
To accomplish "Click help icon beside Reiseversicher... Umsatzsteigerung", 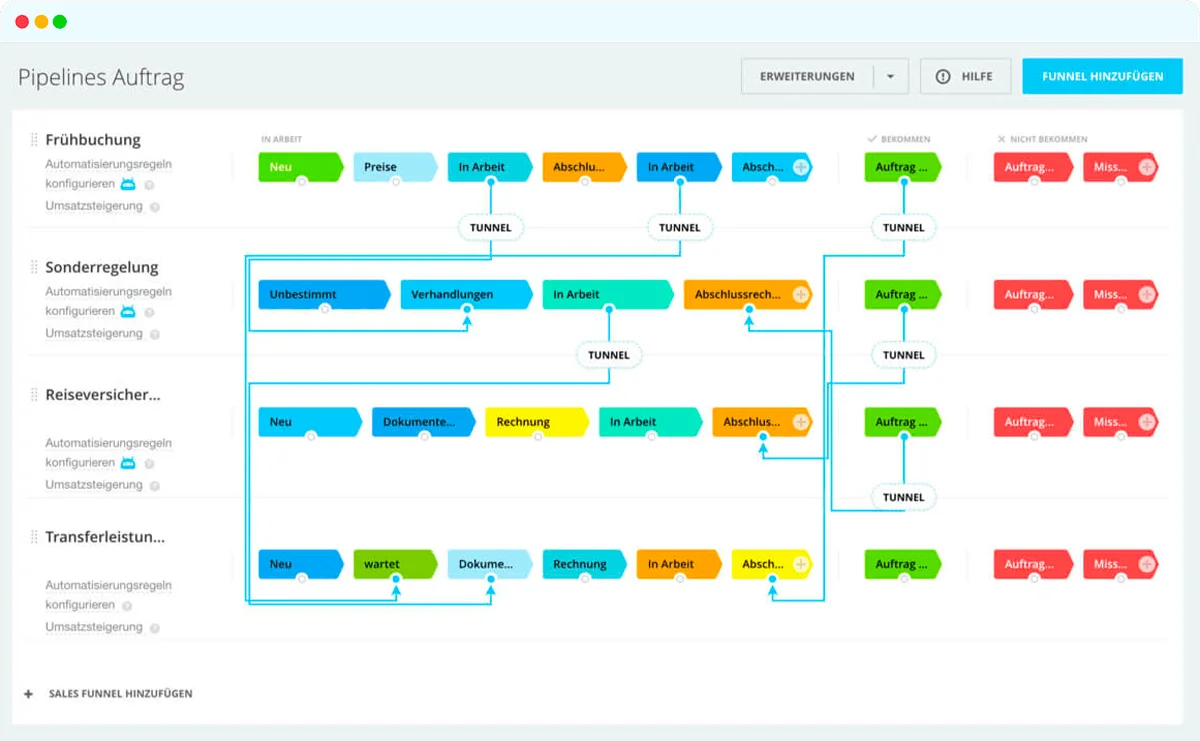I will click(154, 486).
